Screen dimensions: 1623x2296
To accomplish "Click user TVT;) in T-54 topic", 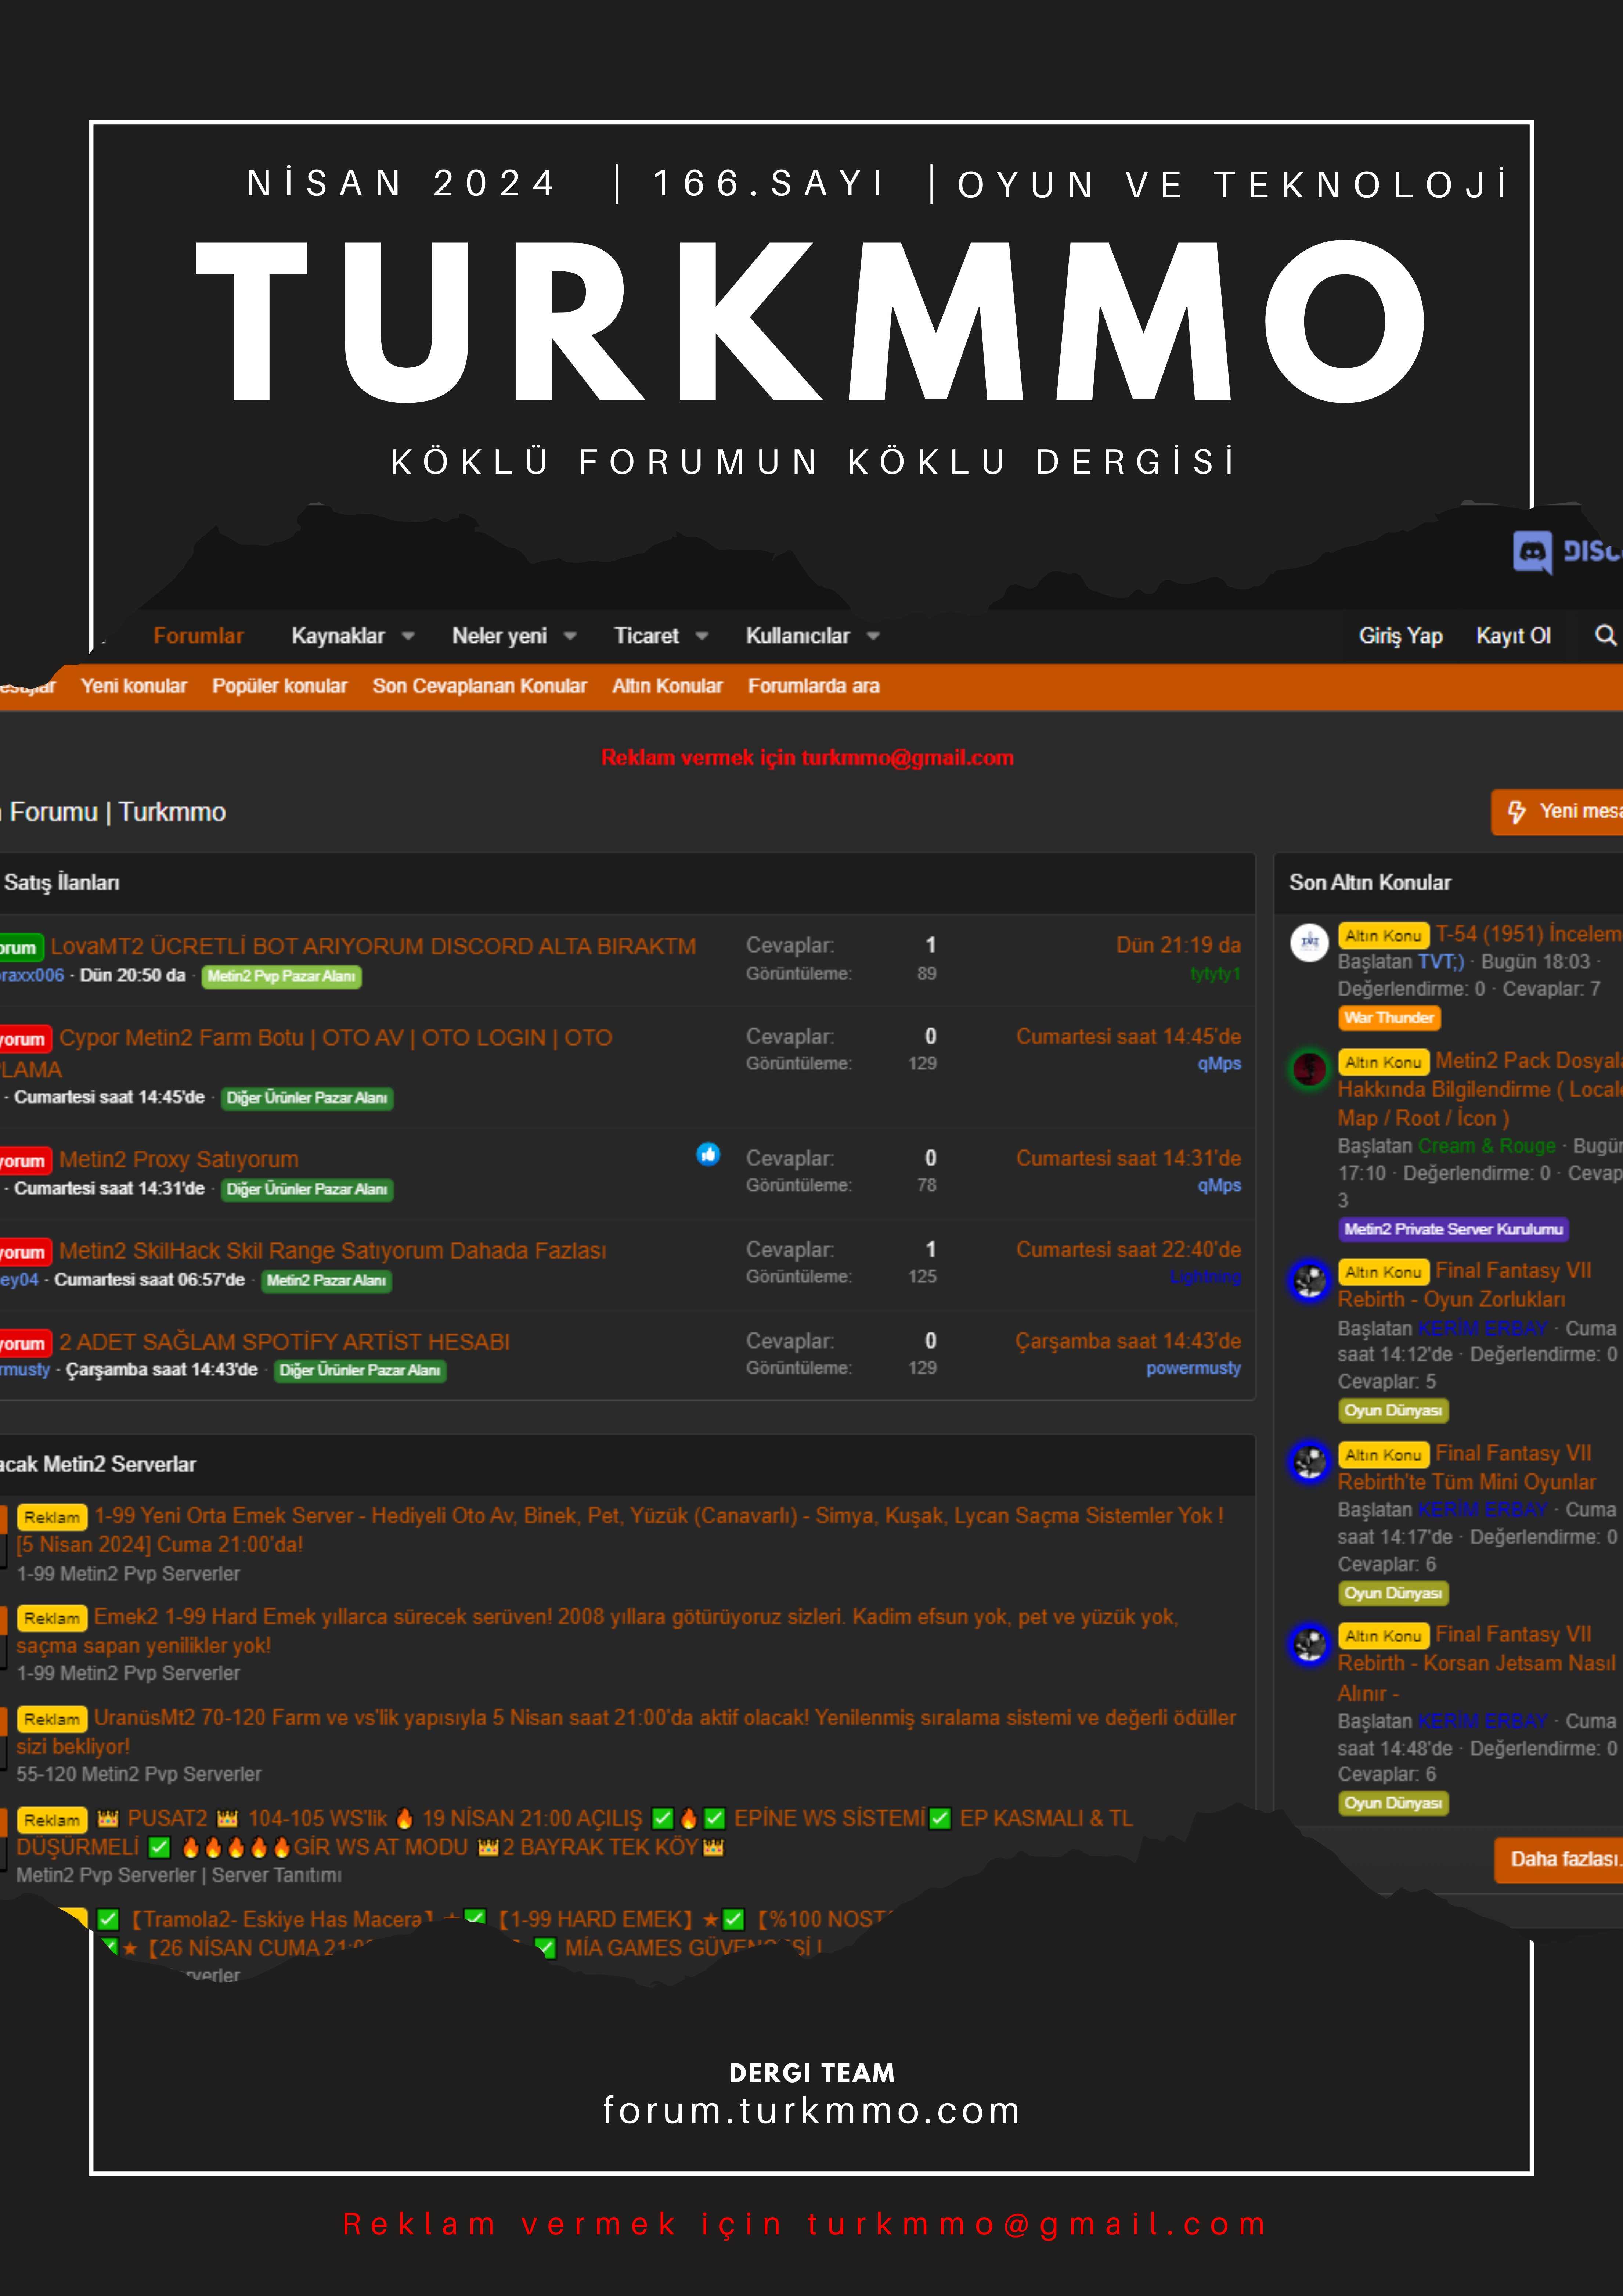I will click(1440, 962).
